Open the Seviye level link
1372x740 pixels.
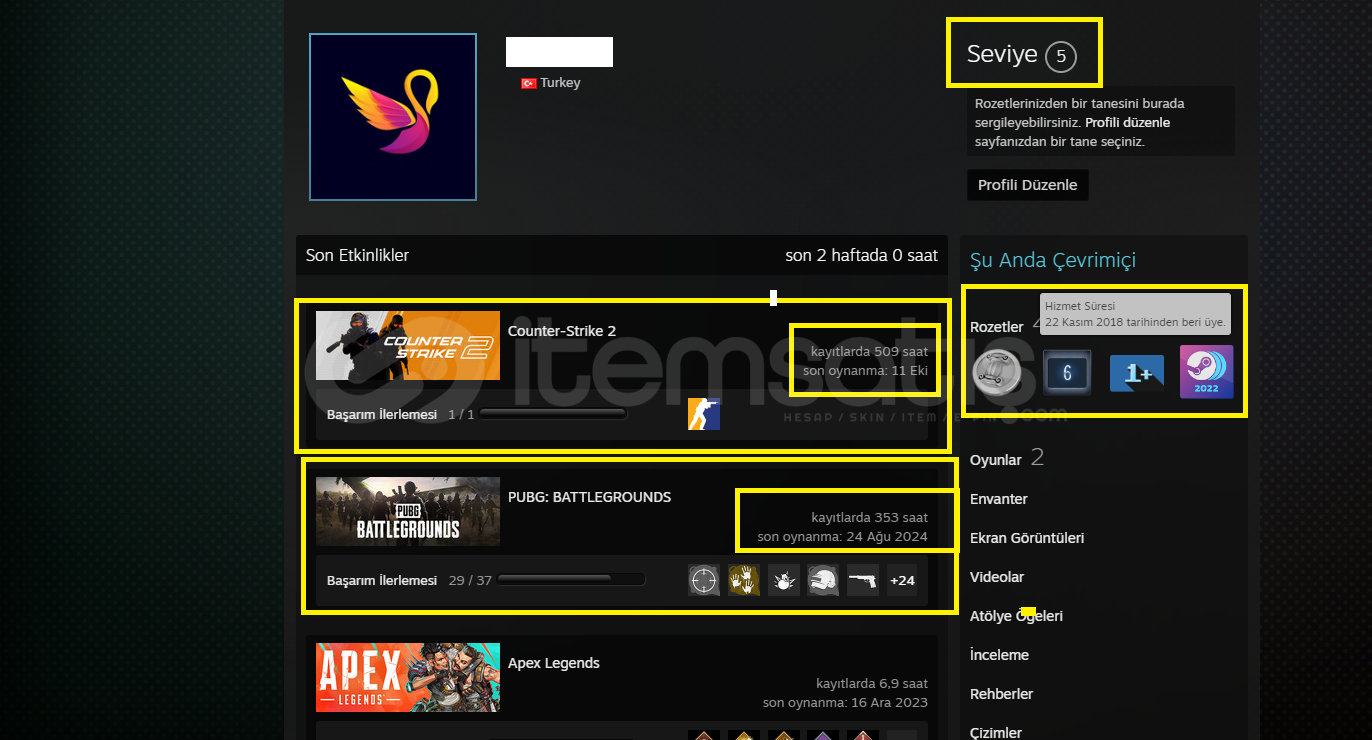[1002, 55]
